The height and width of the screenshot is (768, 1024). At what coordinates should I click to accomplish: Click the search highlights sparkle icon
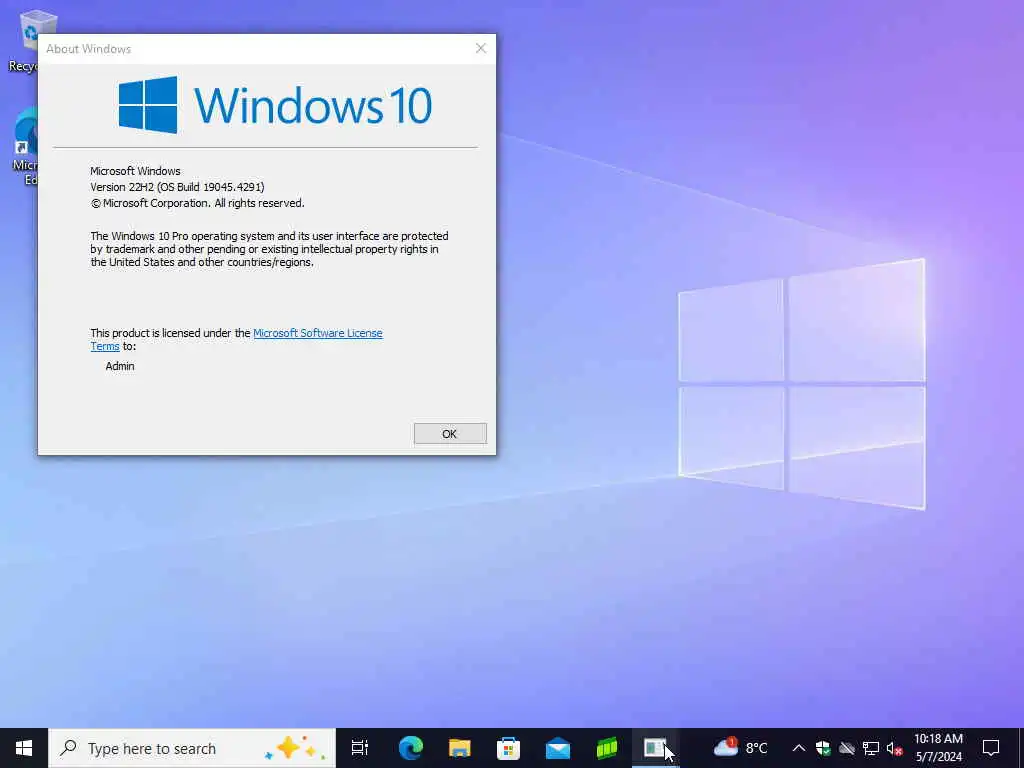[295, 748]
